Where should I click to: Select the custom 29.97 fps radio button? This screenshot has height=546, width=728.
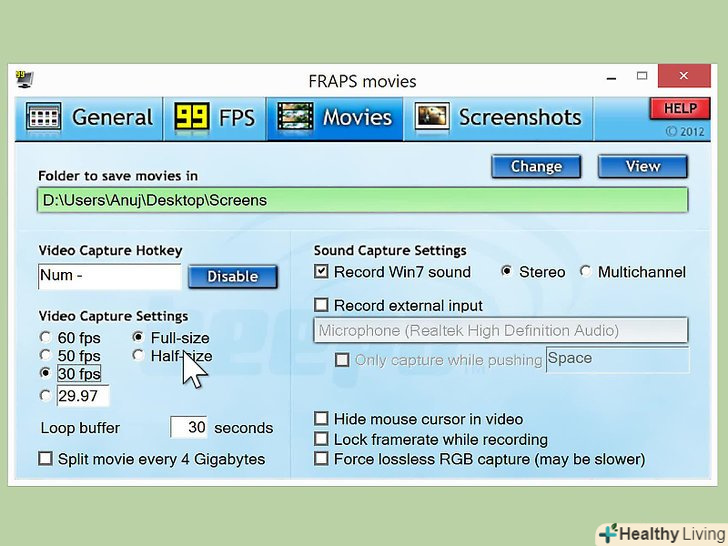click(46, 396)
